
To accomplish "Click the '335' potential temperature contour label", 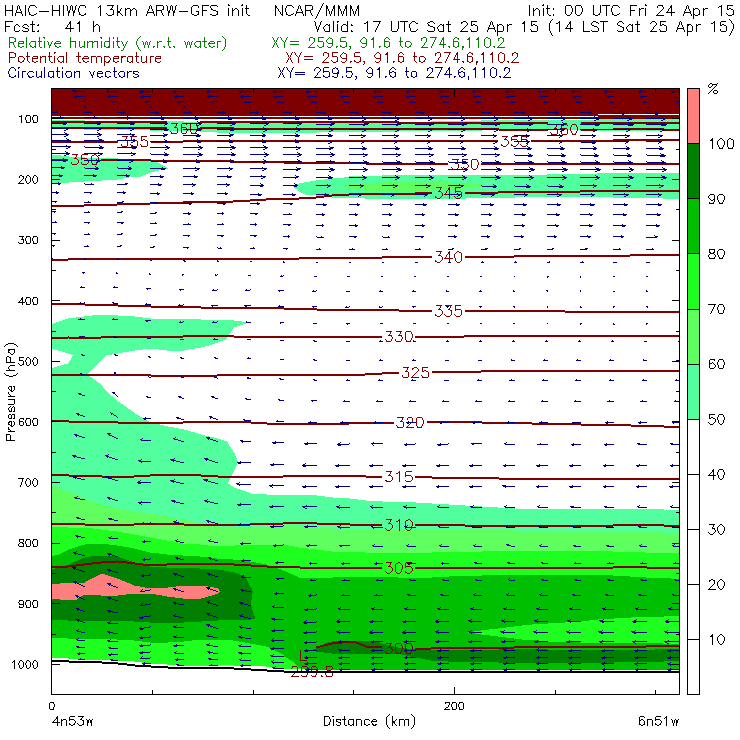I will (x=448, y=311).
